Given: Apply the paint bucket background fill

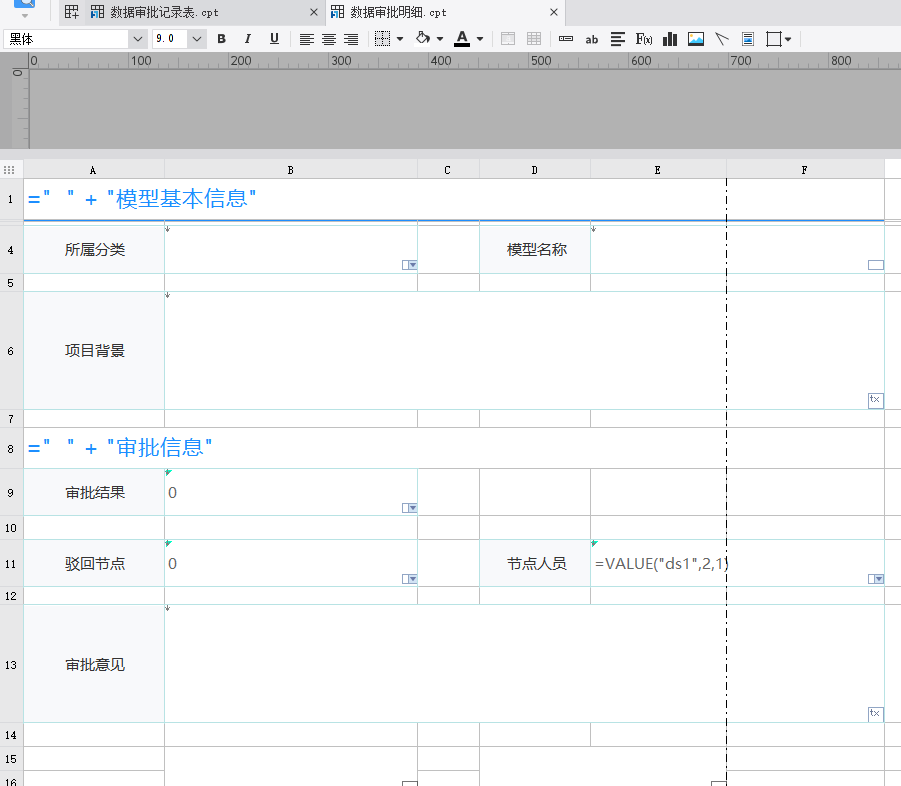Looking at the screenshot, I should (x=423, y=38).
